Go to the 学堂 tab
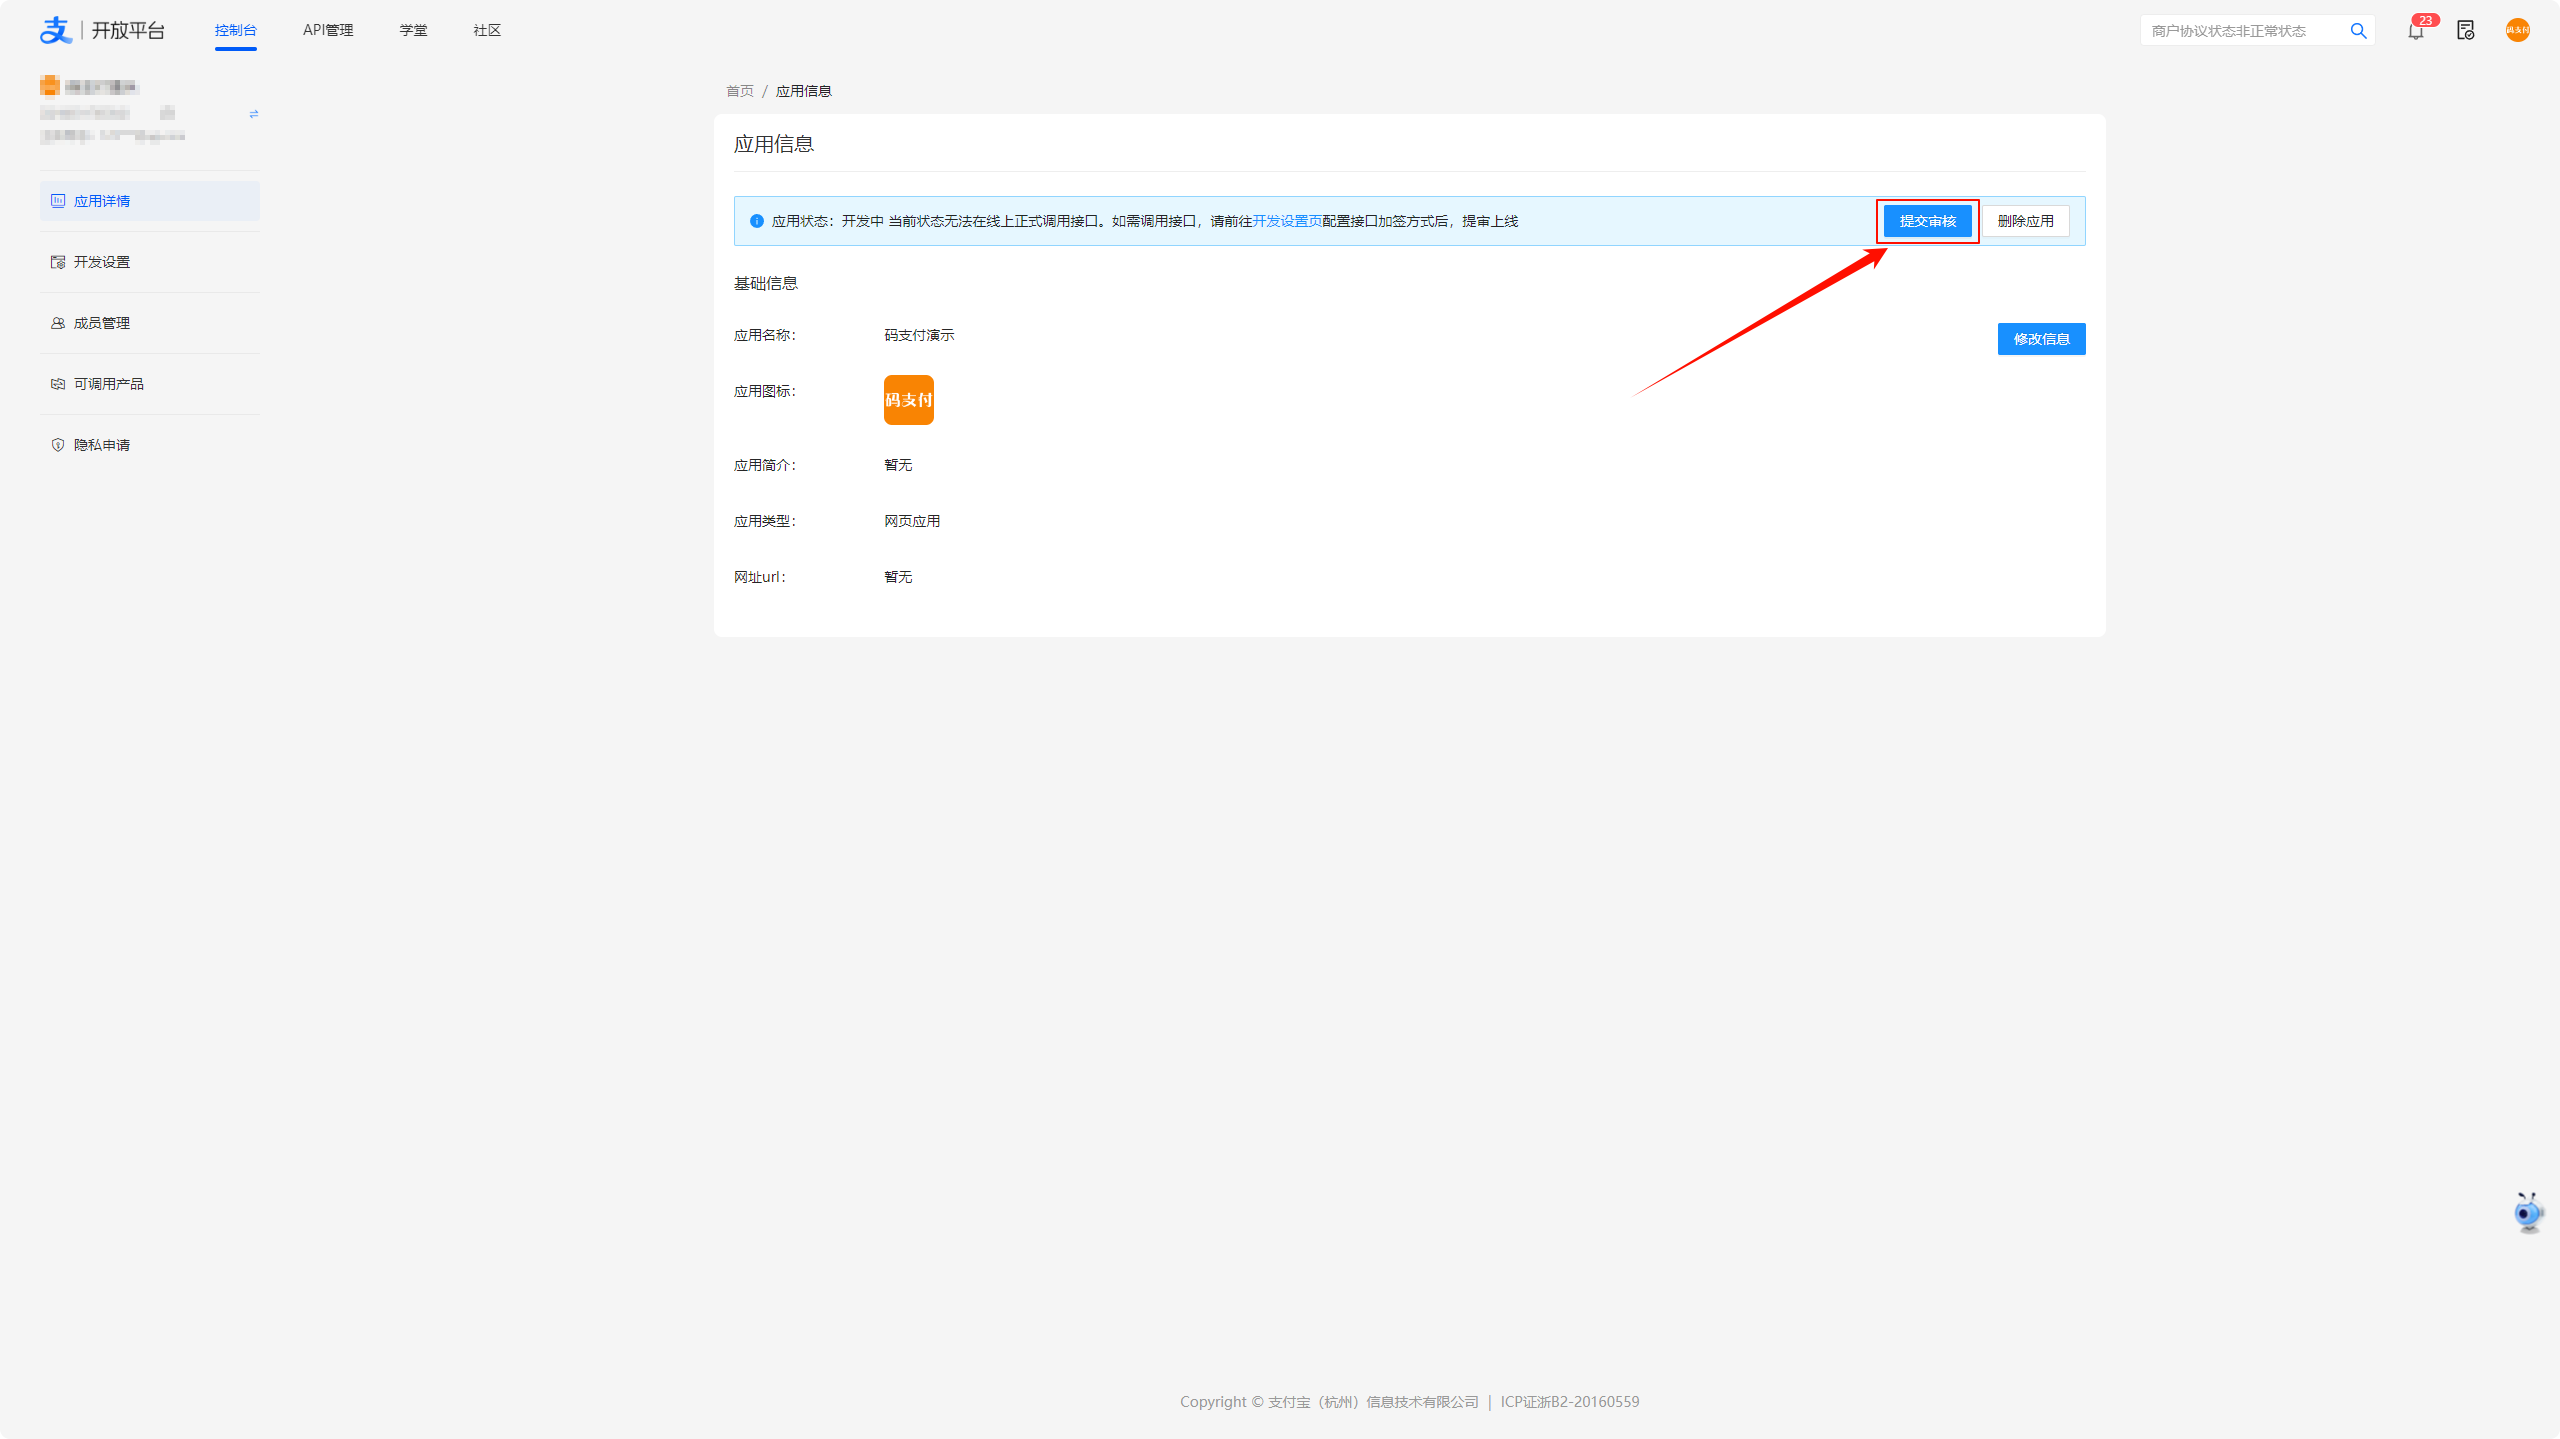The width and height of the screenshot is (2560, 1439). pyautogui.click(x=413, y=30)
